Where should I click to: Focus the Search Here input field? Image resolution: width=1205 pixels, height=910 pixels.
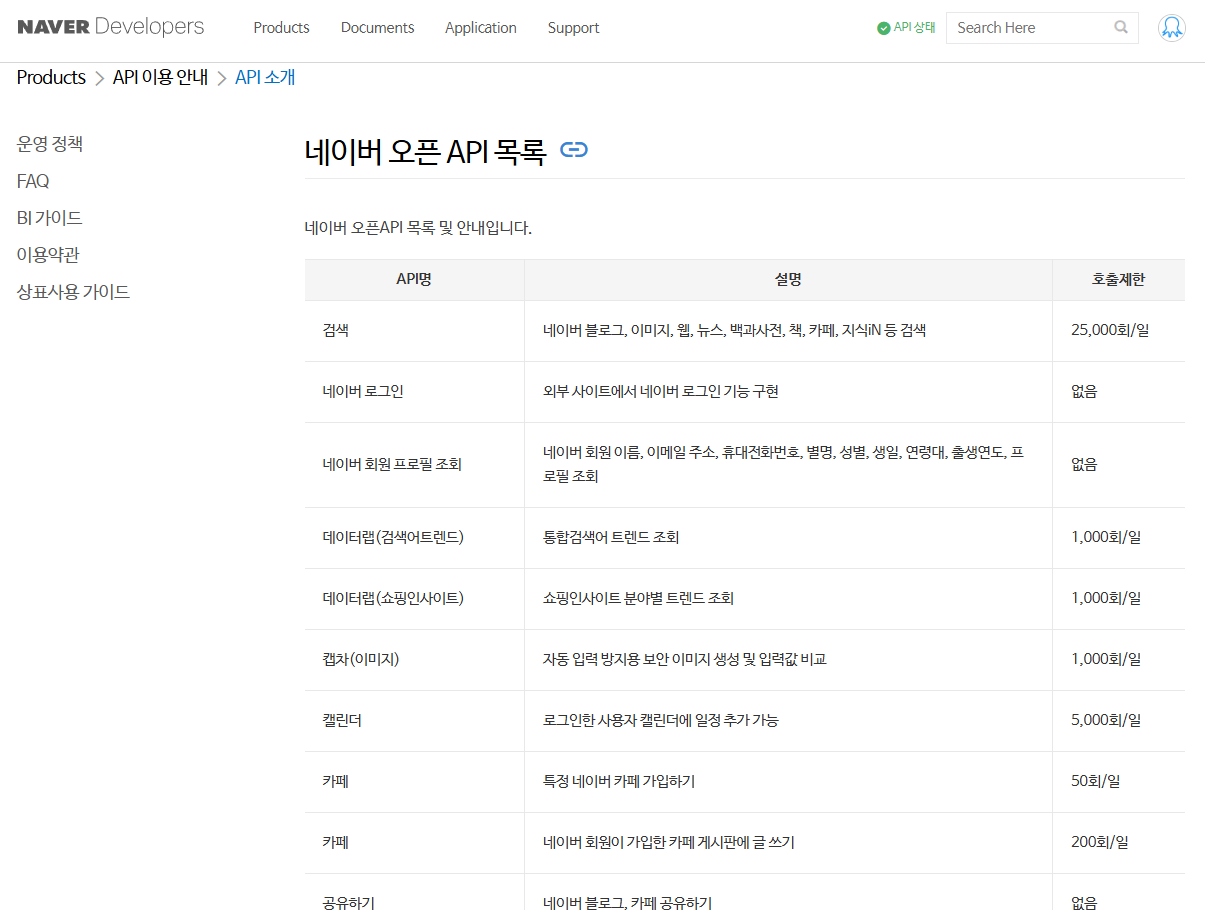click(1030, 28)
